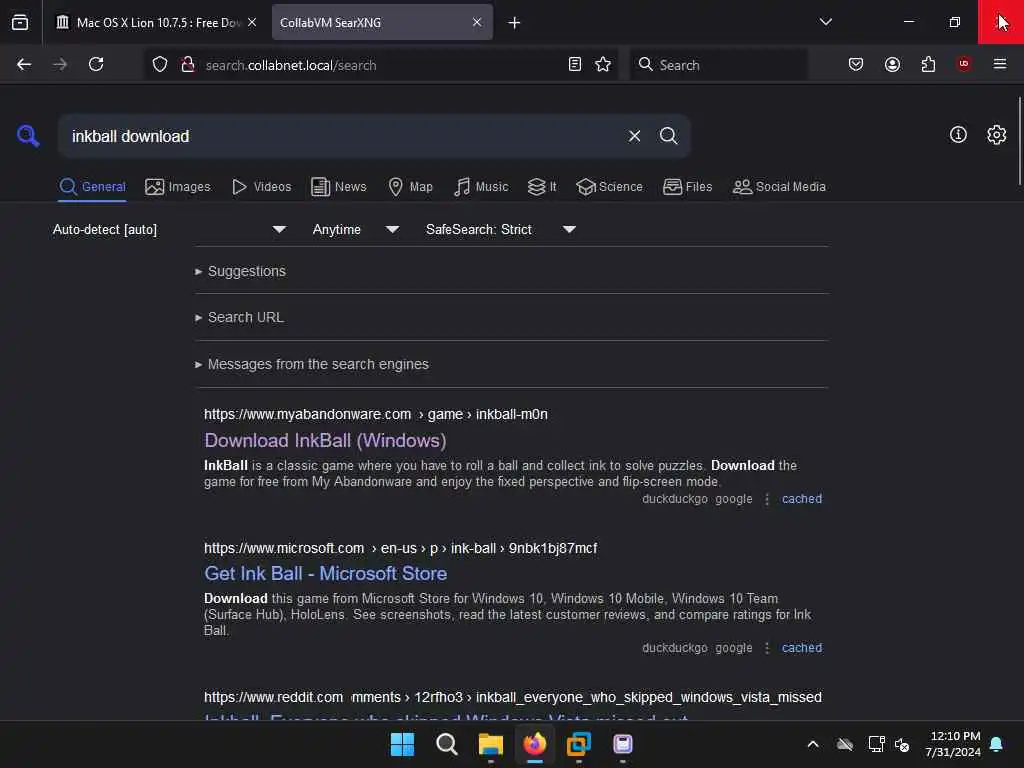Open cached link for Microsoft Store result

pos(802,648)
